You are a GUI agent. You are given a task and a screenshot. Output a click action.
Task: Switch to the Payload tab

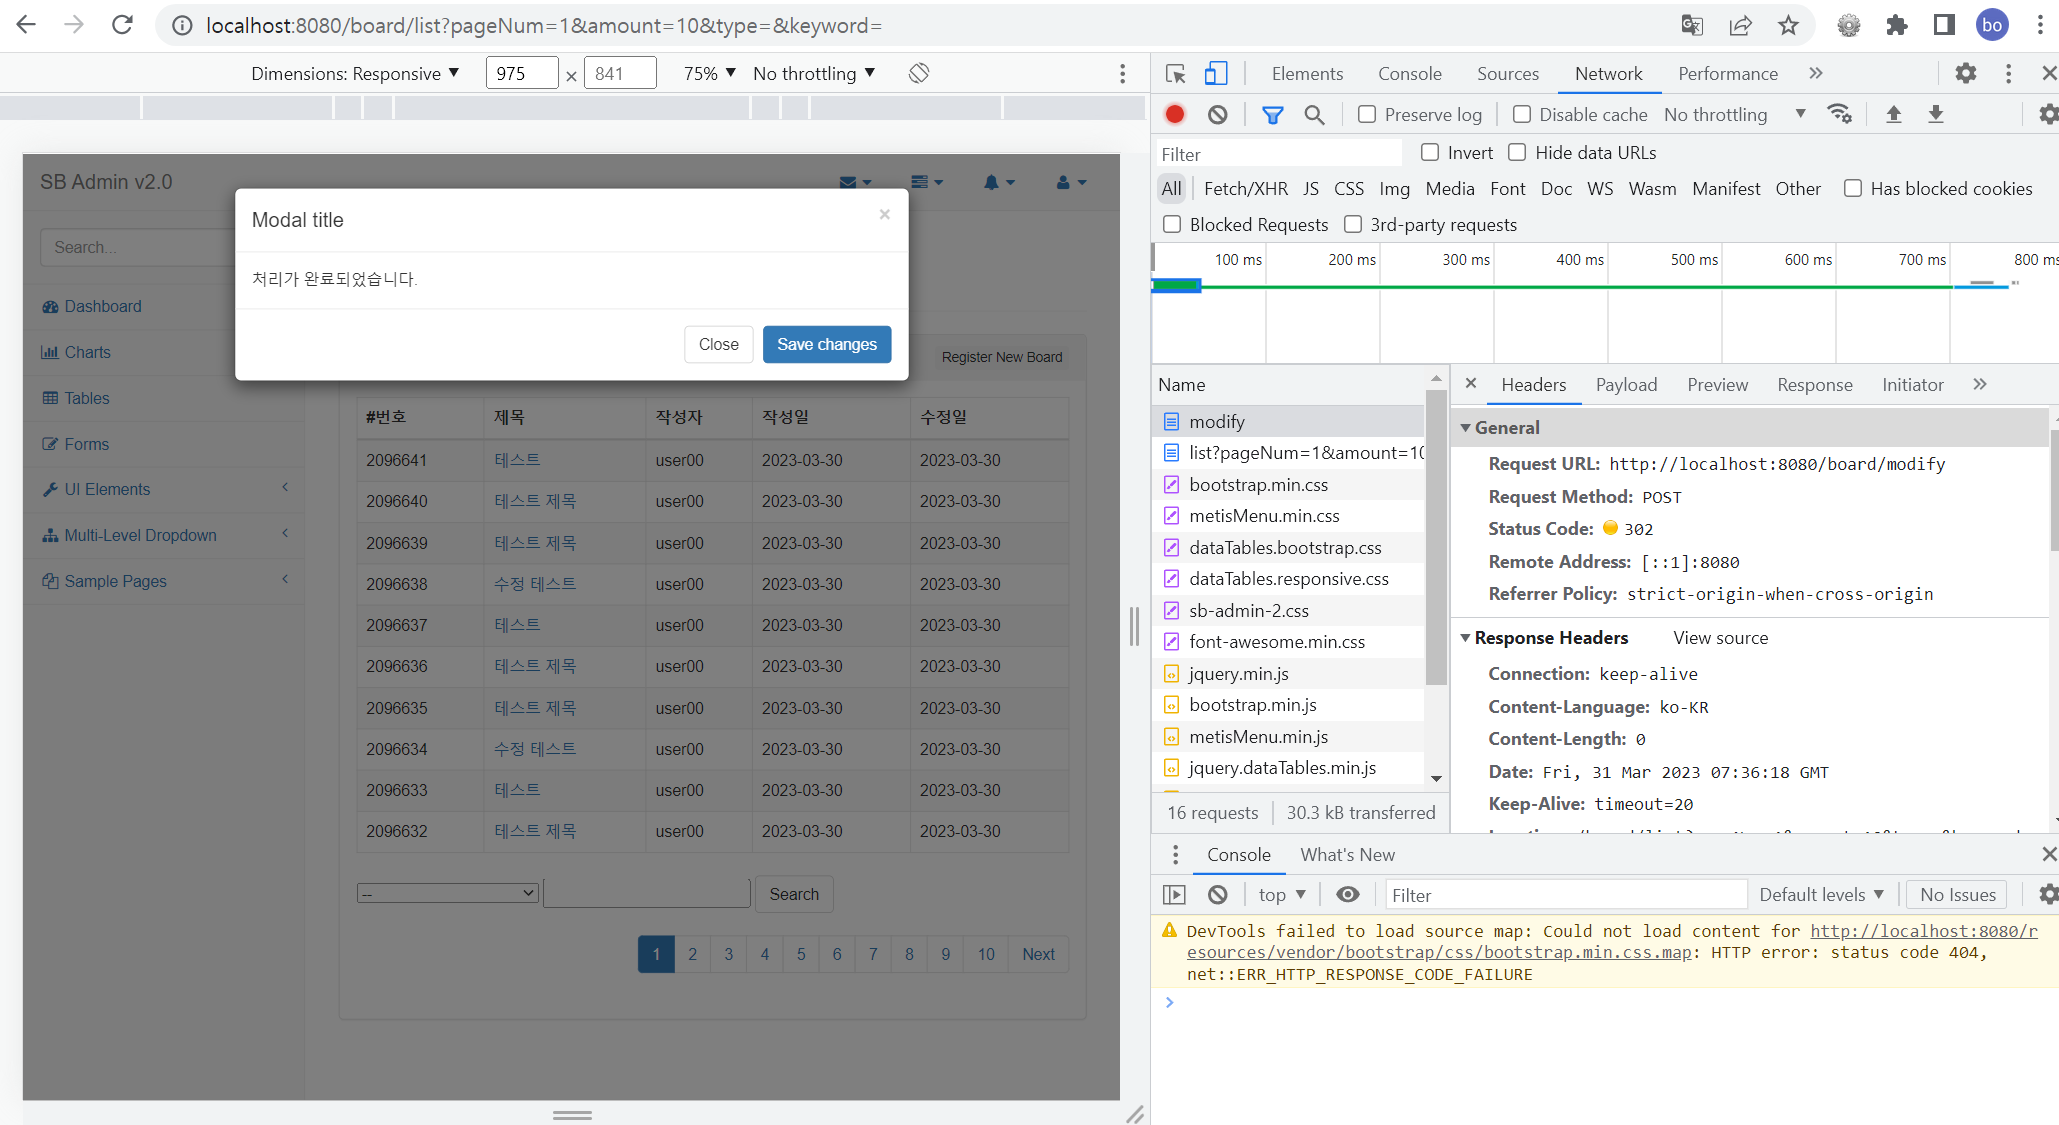tap(1626, 385)
